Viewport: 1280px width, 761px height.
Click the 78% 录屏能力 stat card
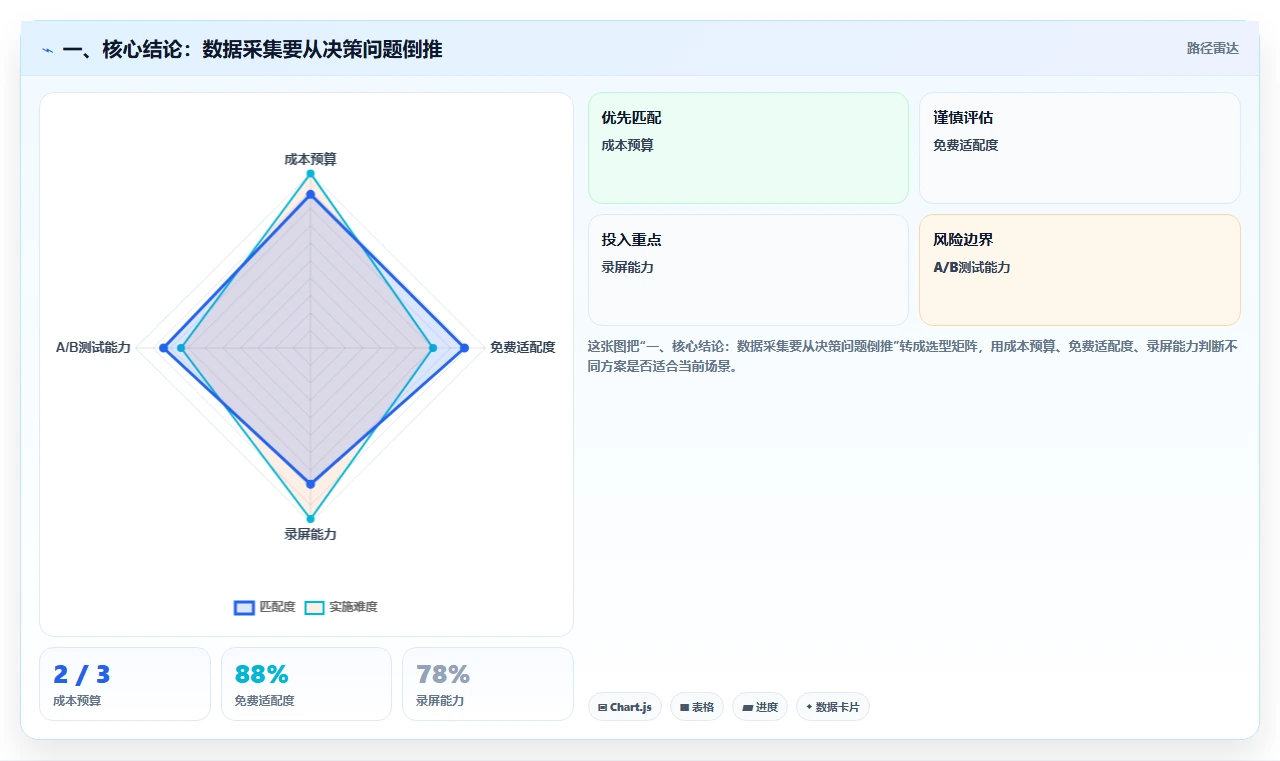488,684
